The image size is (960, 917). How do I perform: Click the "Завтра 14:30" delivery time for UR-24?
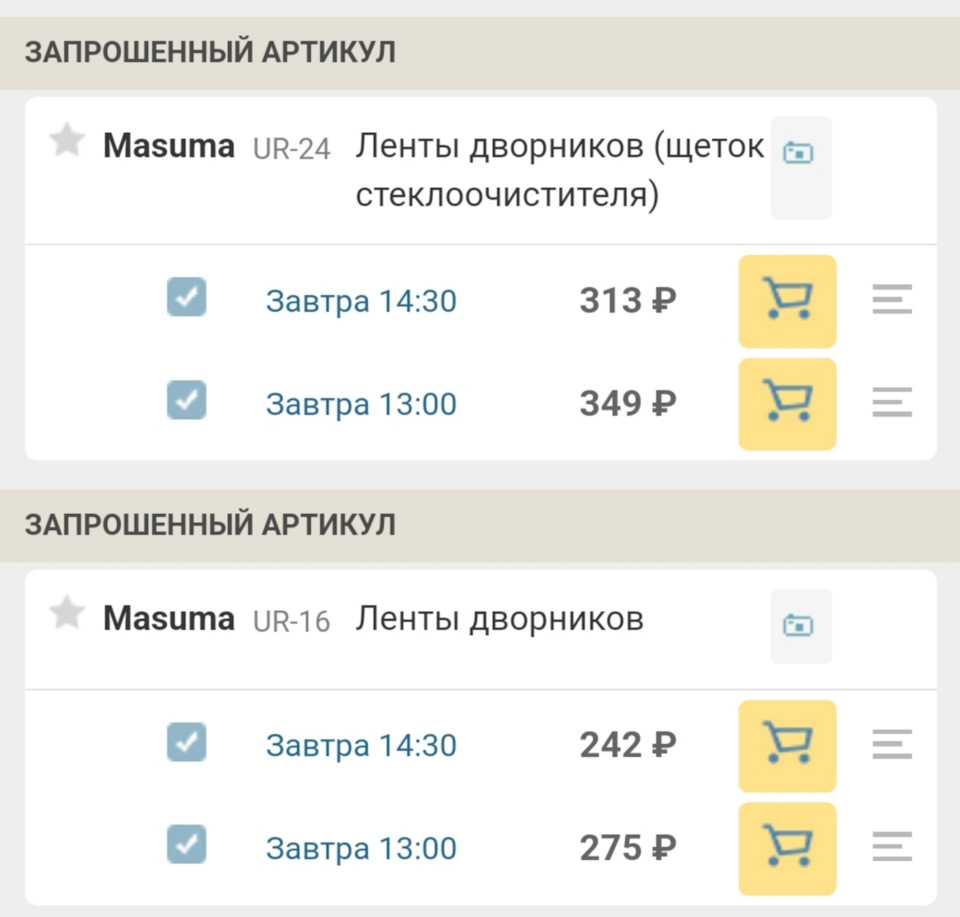click(361, 301)
